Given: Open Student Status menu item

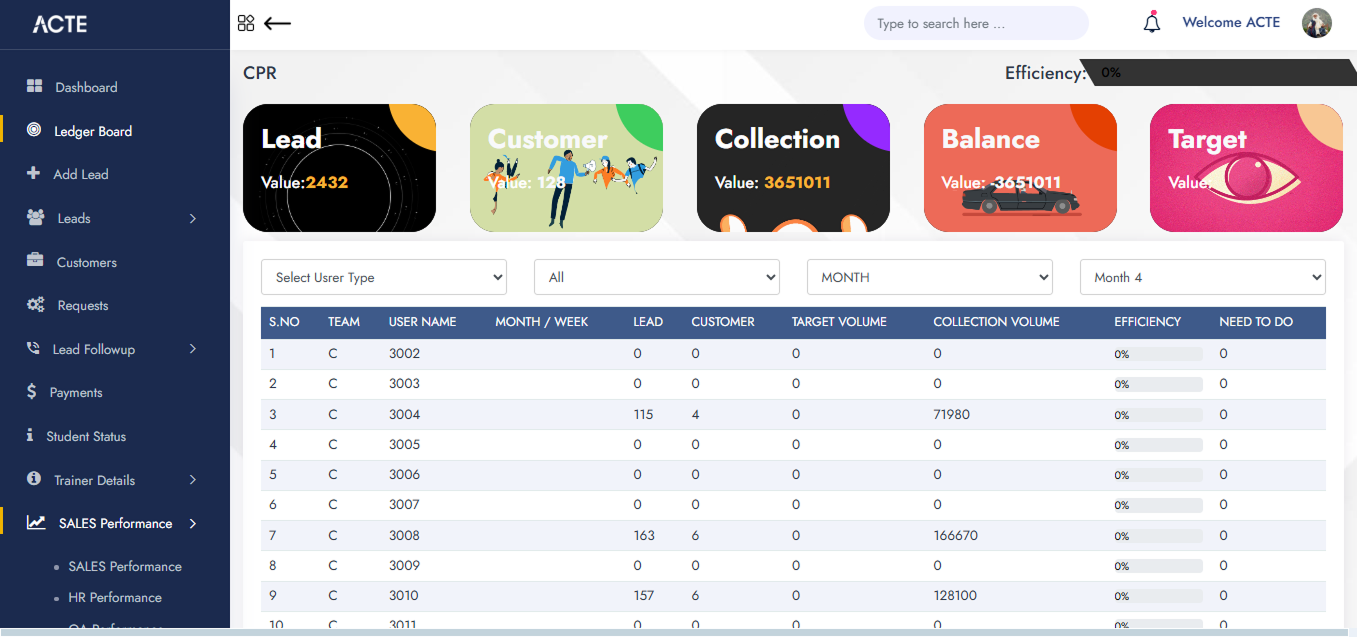Looking at the screenshot, I should tap(86, 436).
